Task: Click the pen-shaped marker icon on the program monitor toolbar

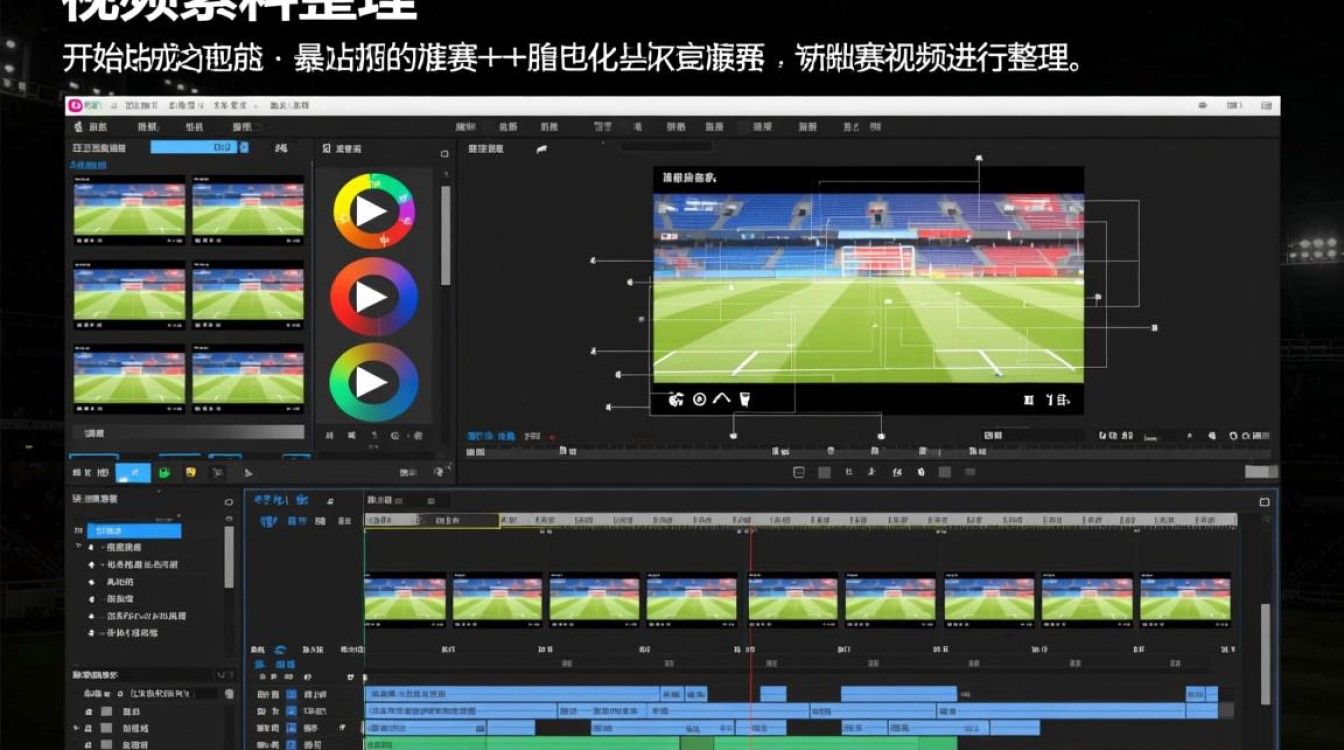Action: [x=744, y=399]
